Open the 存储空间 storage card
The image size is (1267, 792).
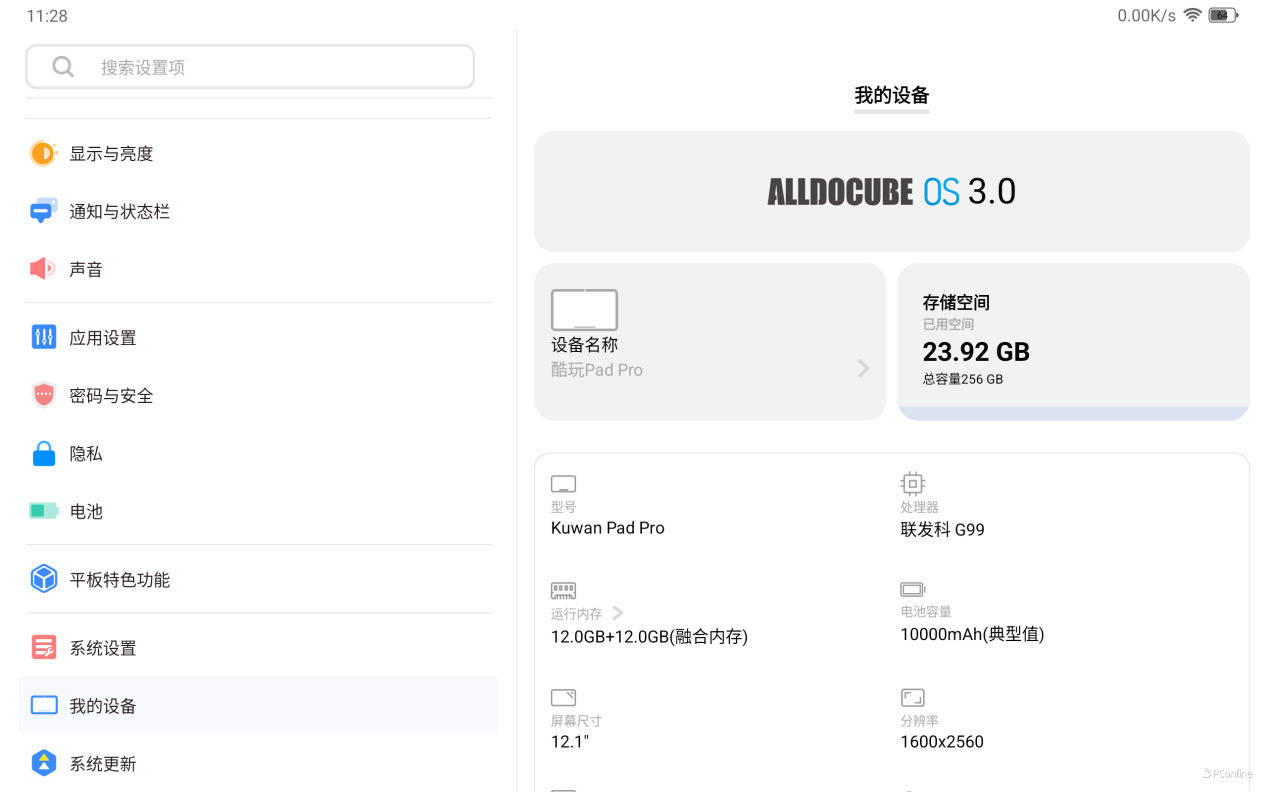(1072, 340)
